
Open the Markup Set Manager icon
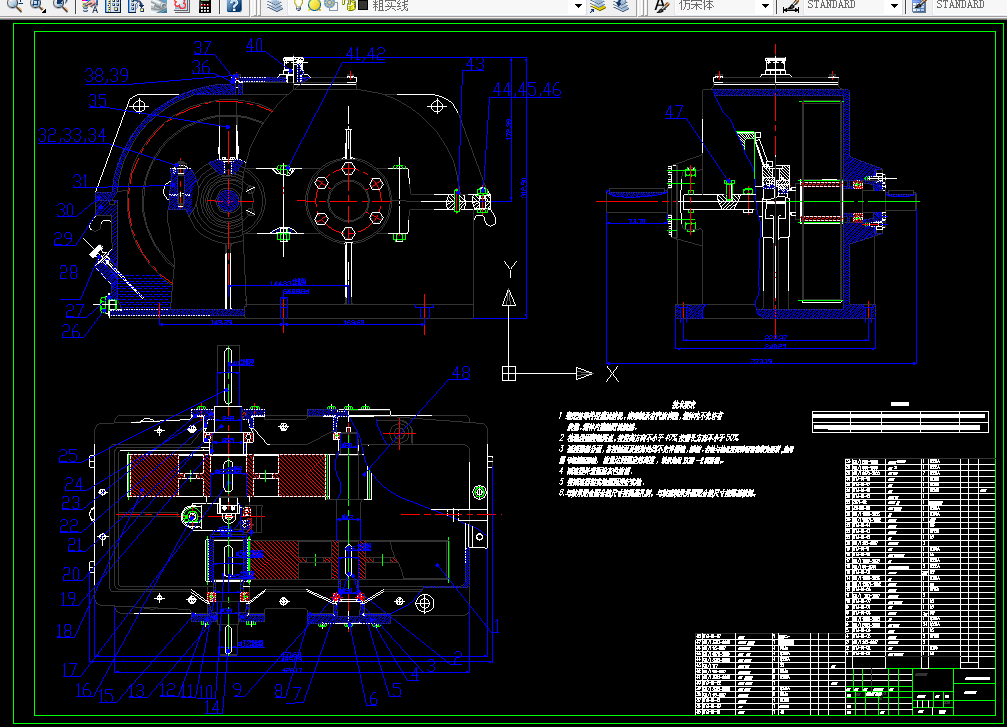coord(181,6)
